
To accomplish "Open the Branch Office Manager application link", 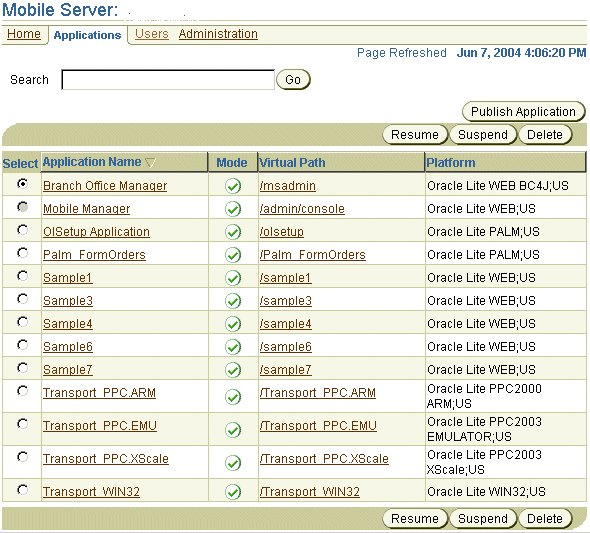I will pos(105,186).
